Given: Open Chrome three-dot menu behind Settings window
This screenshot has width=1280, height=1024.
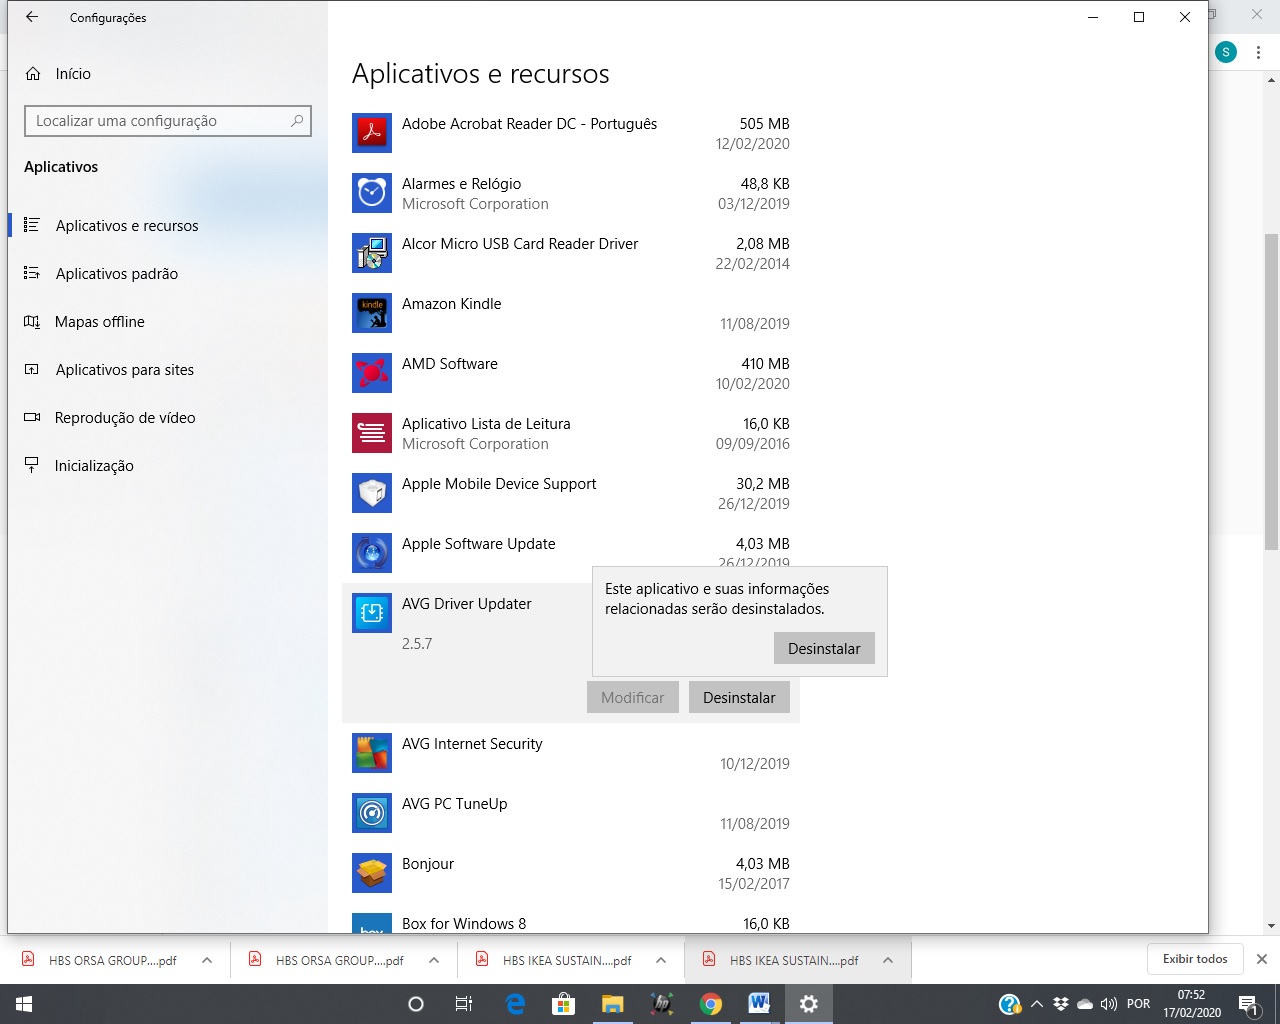Looking at the screenshot, I should pos(1258,52).
